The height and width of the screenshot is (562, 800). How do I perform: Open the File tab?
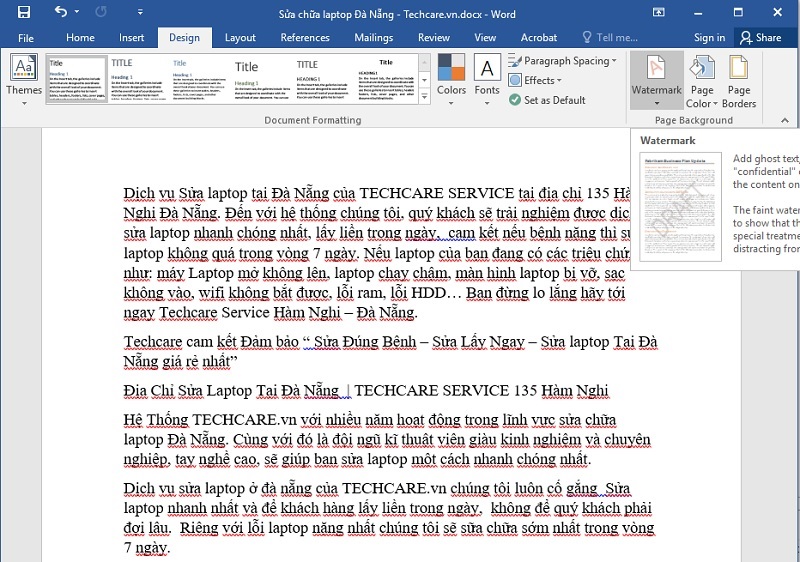[x=26, y=38]
